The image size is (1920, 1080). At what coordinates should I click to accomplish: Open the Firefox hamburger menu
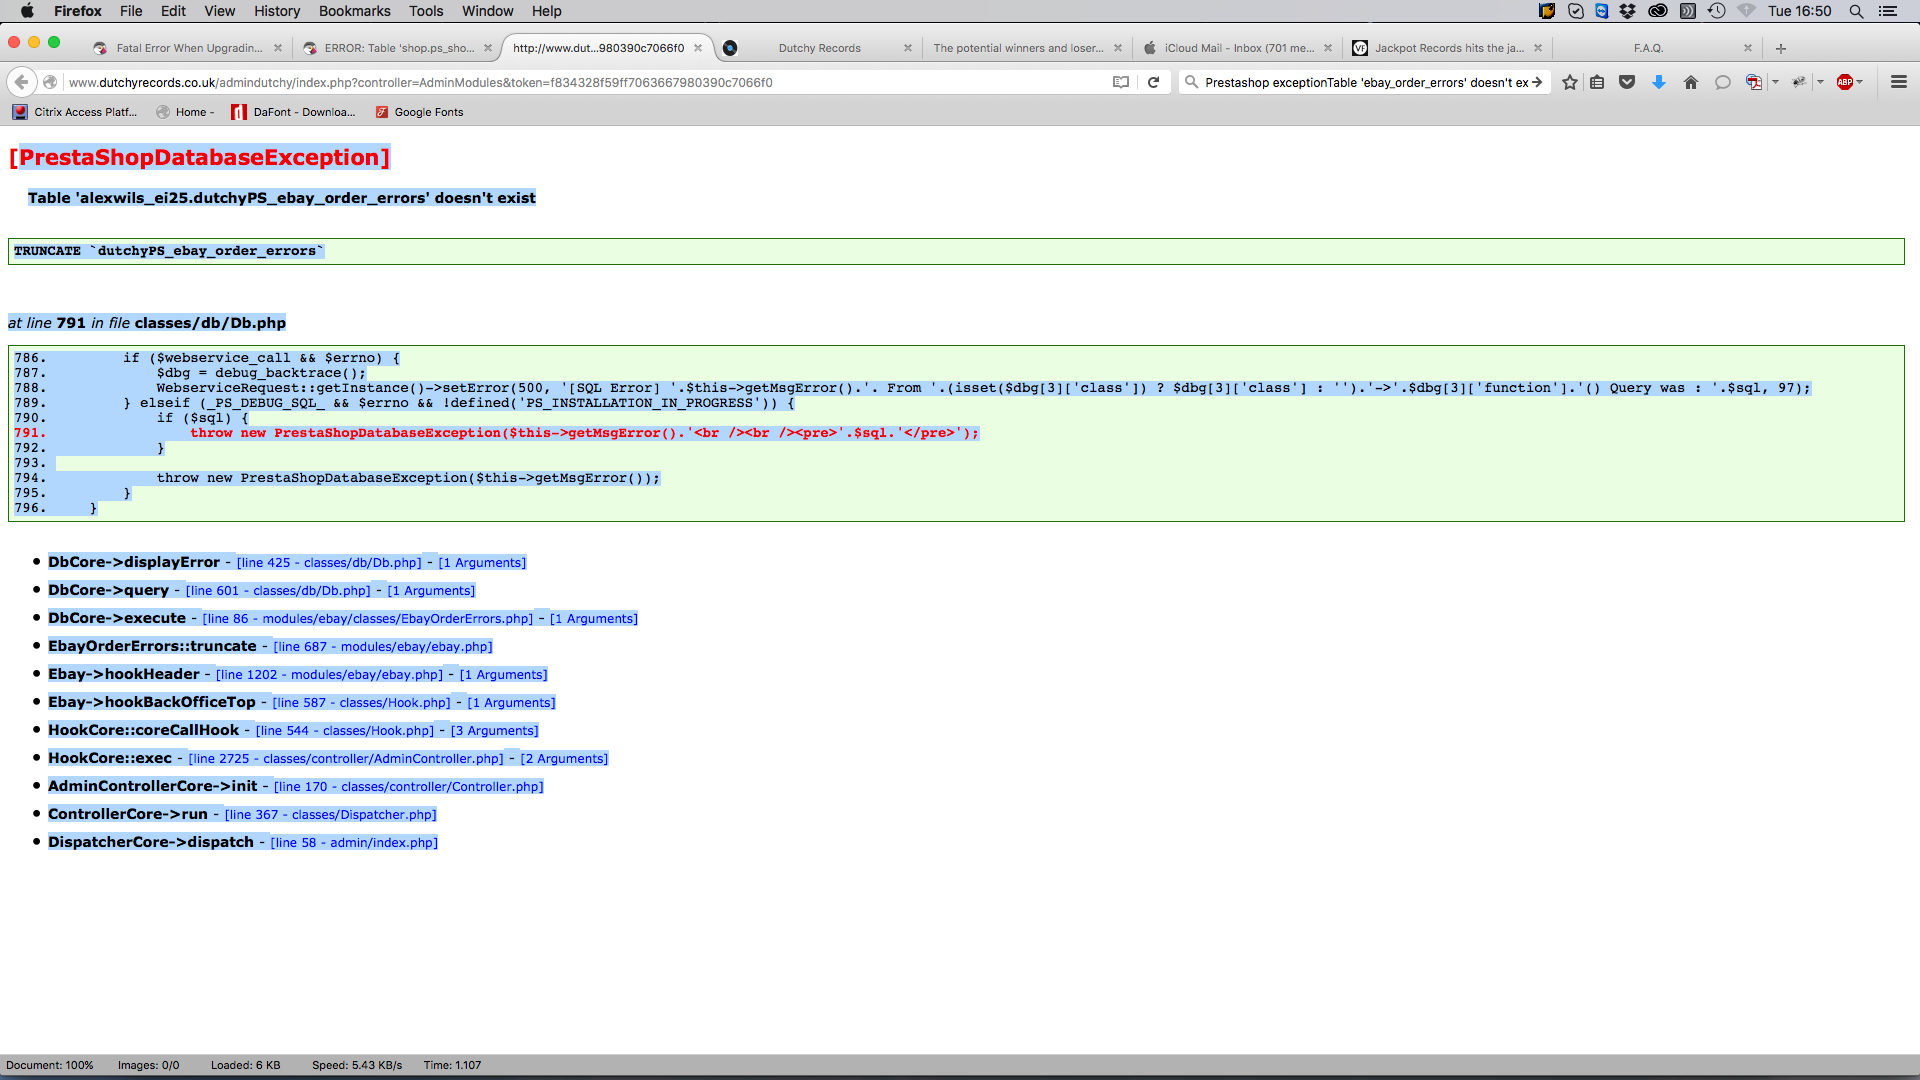(x=1899, y=82)
